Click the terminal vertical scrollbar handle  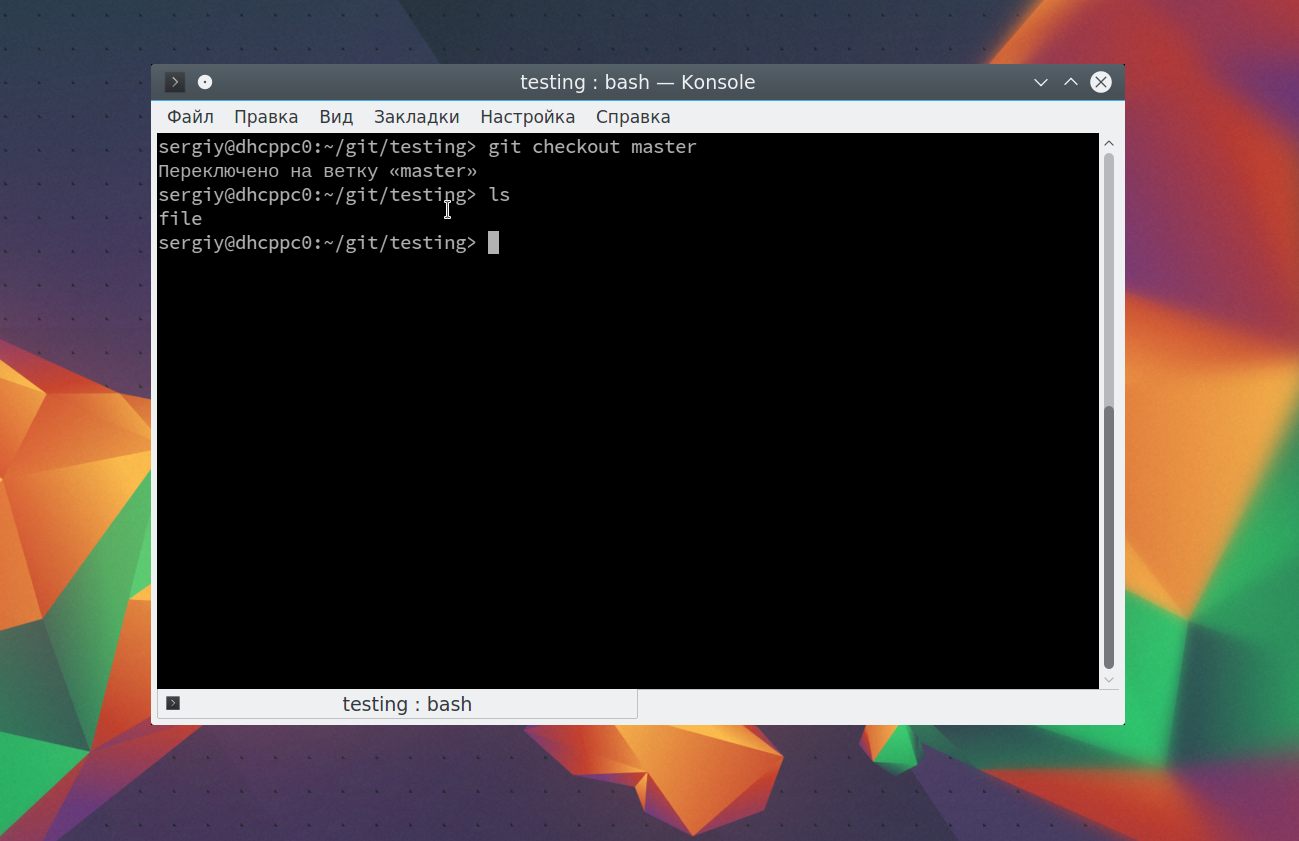(1108, 538)
